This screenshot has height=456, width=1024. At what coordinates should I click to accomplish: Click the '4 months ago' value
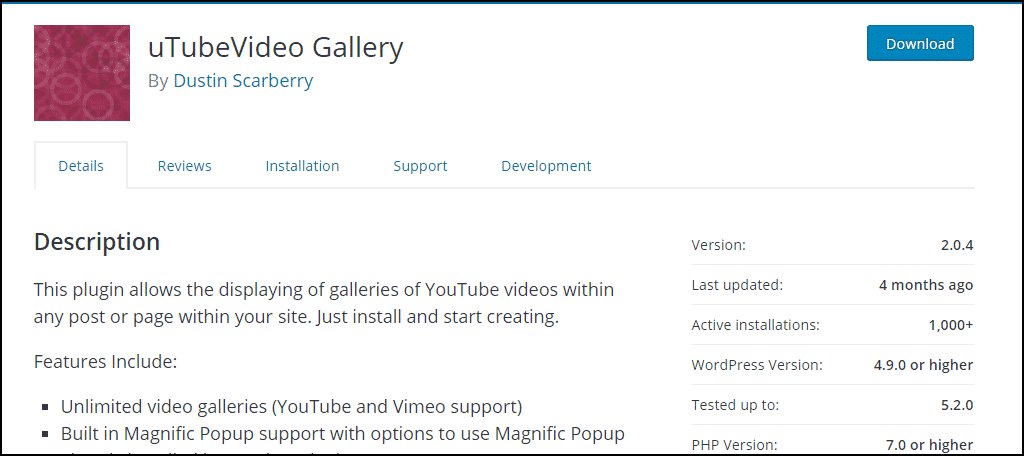[x=926, y=285]
